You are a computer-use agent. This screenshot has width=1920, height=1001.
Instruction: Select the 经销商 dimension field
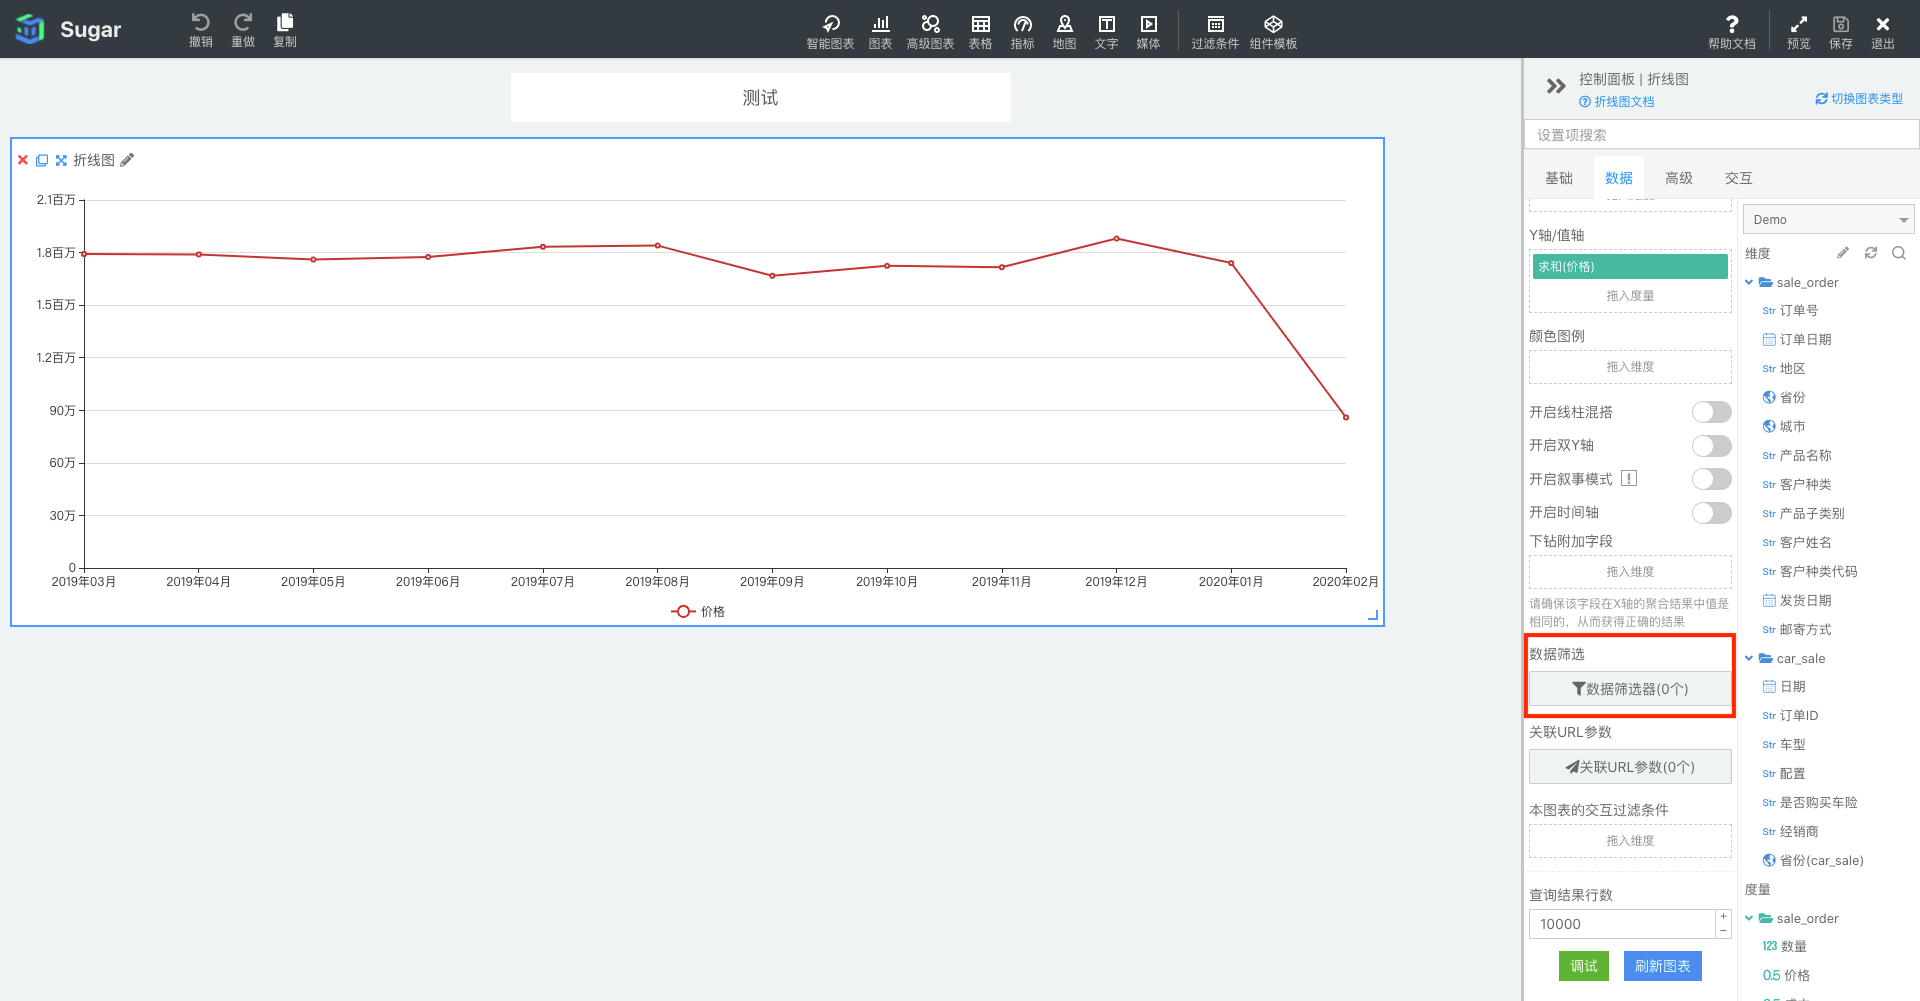[1790, 832]
